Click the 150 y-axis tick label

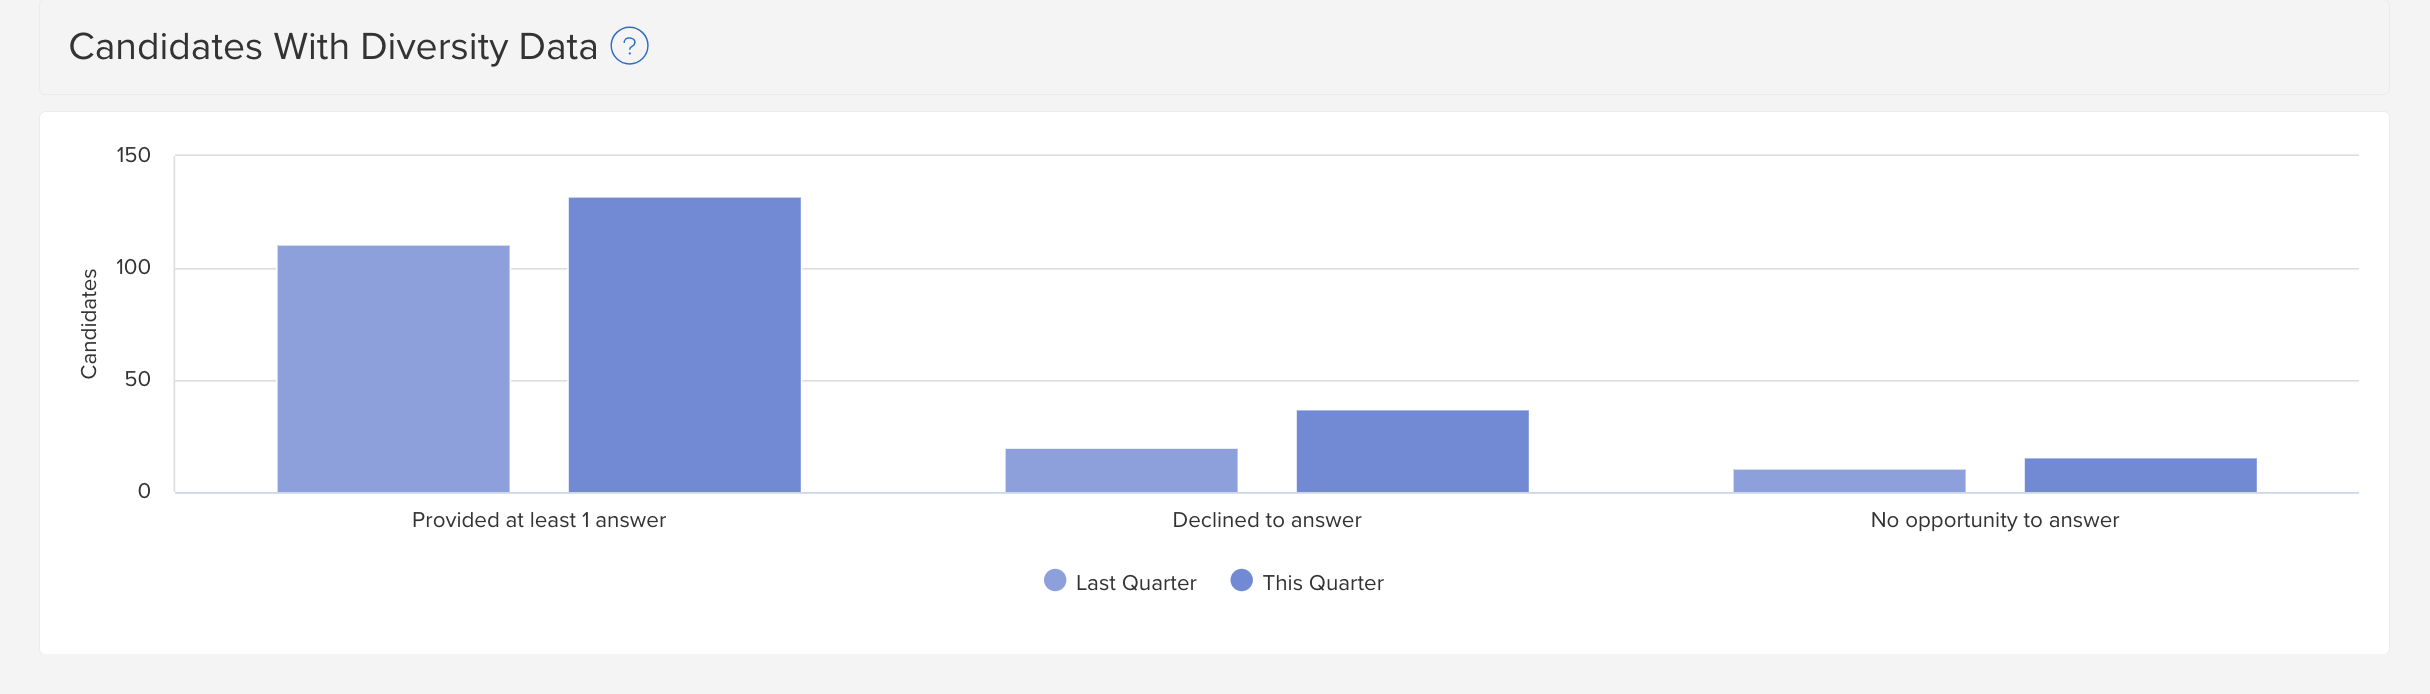(x=133, y=155)
